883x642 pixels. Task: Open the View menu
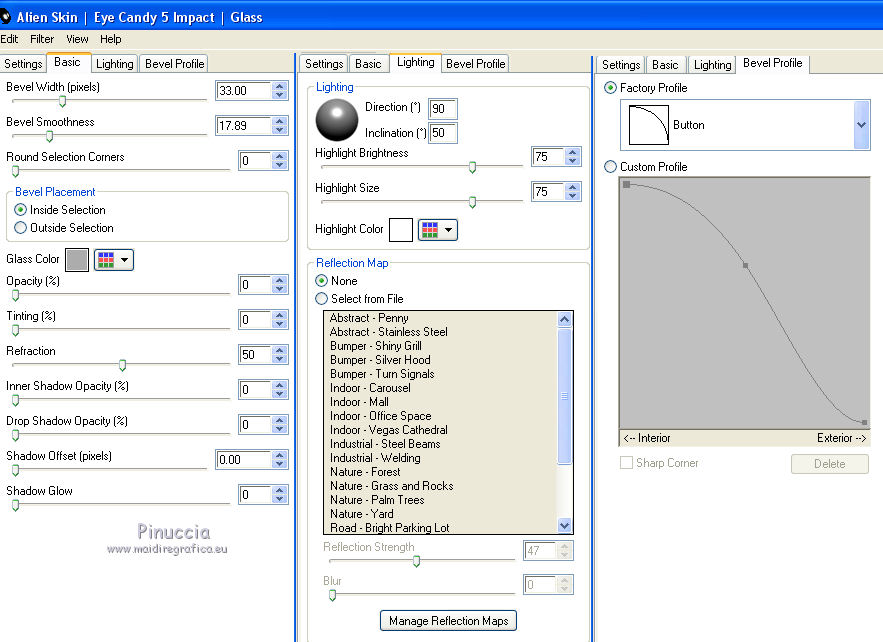pyautogui.click(x=77, y=39)
